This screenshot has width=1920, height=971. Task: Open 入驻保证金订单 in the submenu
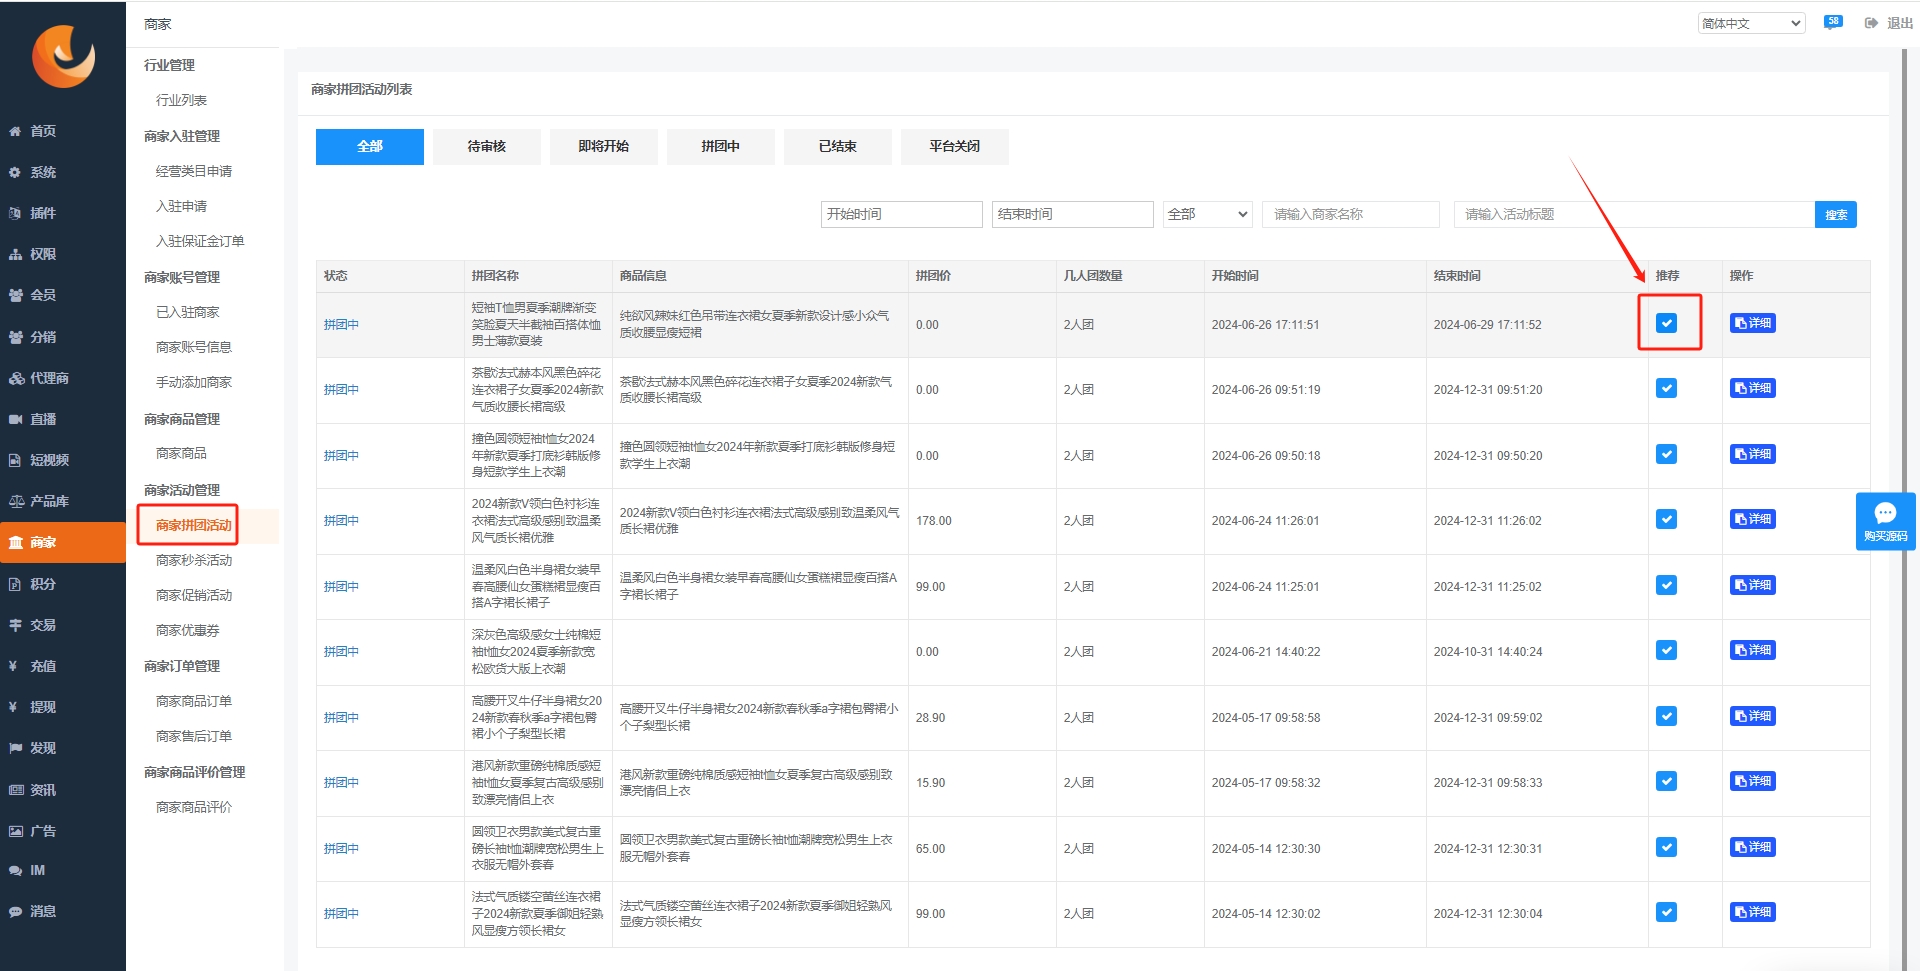coord(200,241)
